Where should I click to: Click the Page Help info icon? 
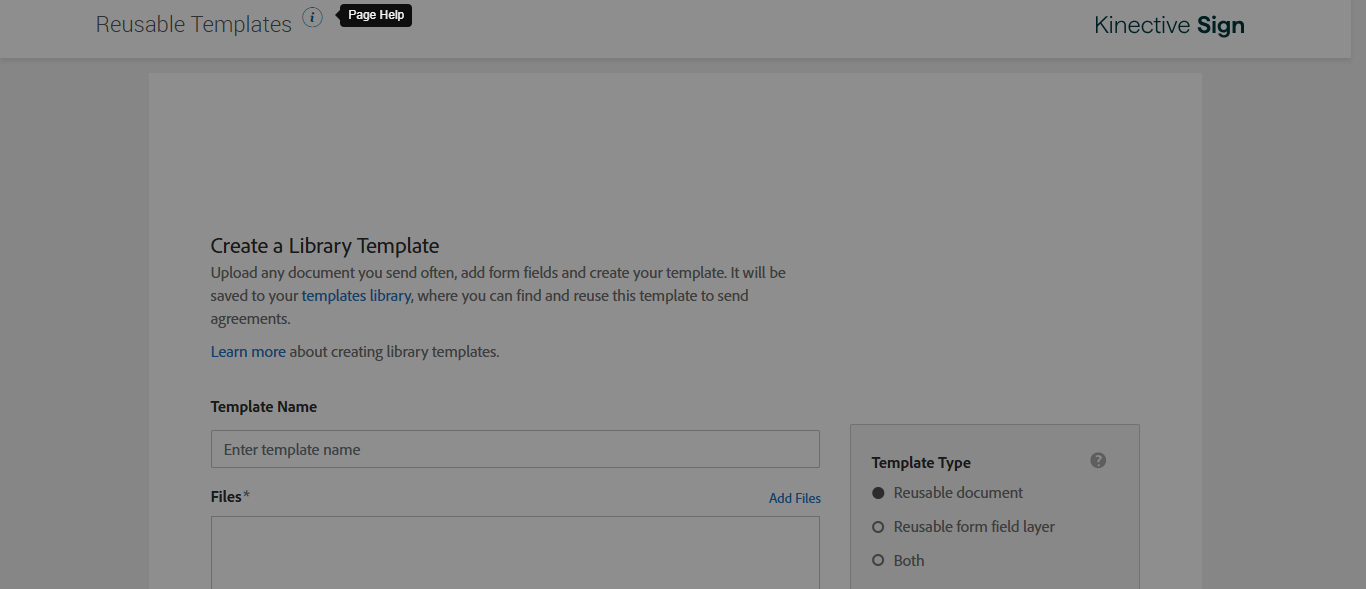tap(313, 17)
